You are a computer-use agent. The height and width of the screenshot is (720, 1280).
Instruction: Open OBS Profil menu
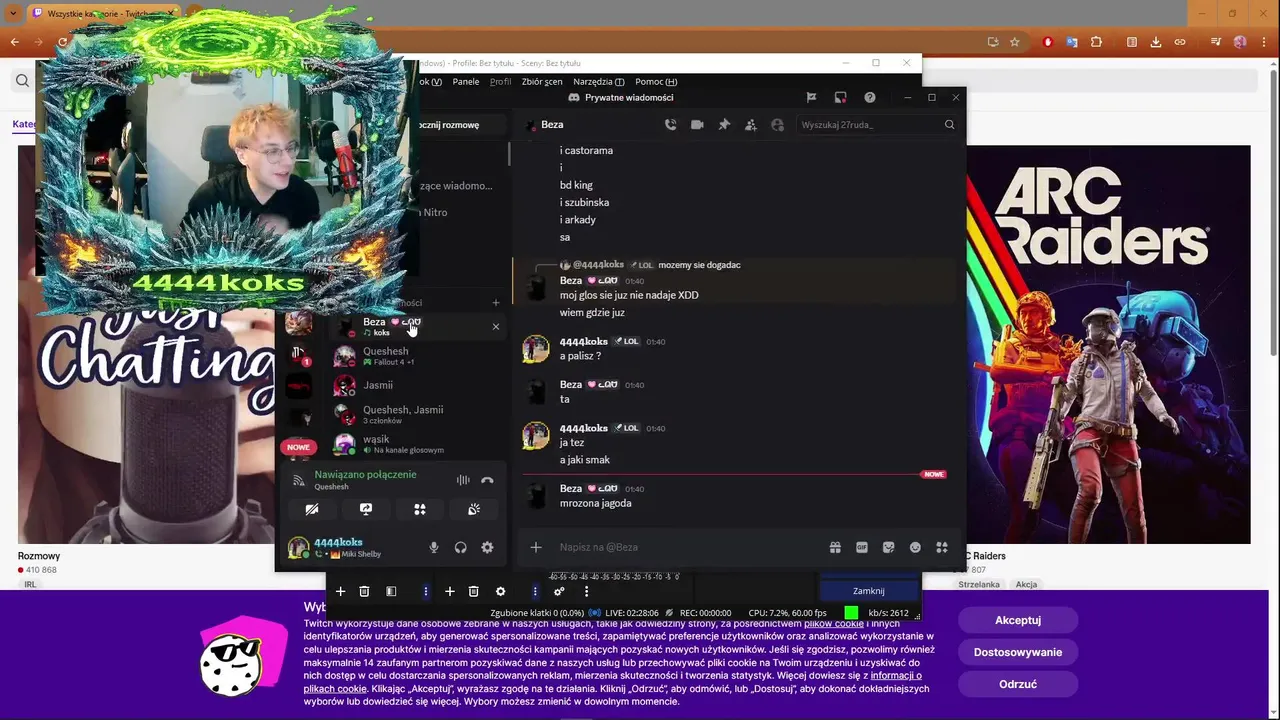point(500,82)
